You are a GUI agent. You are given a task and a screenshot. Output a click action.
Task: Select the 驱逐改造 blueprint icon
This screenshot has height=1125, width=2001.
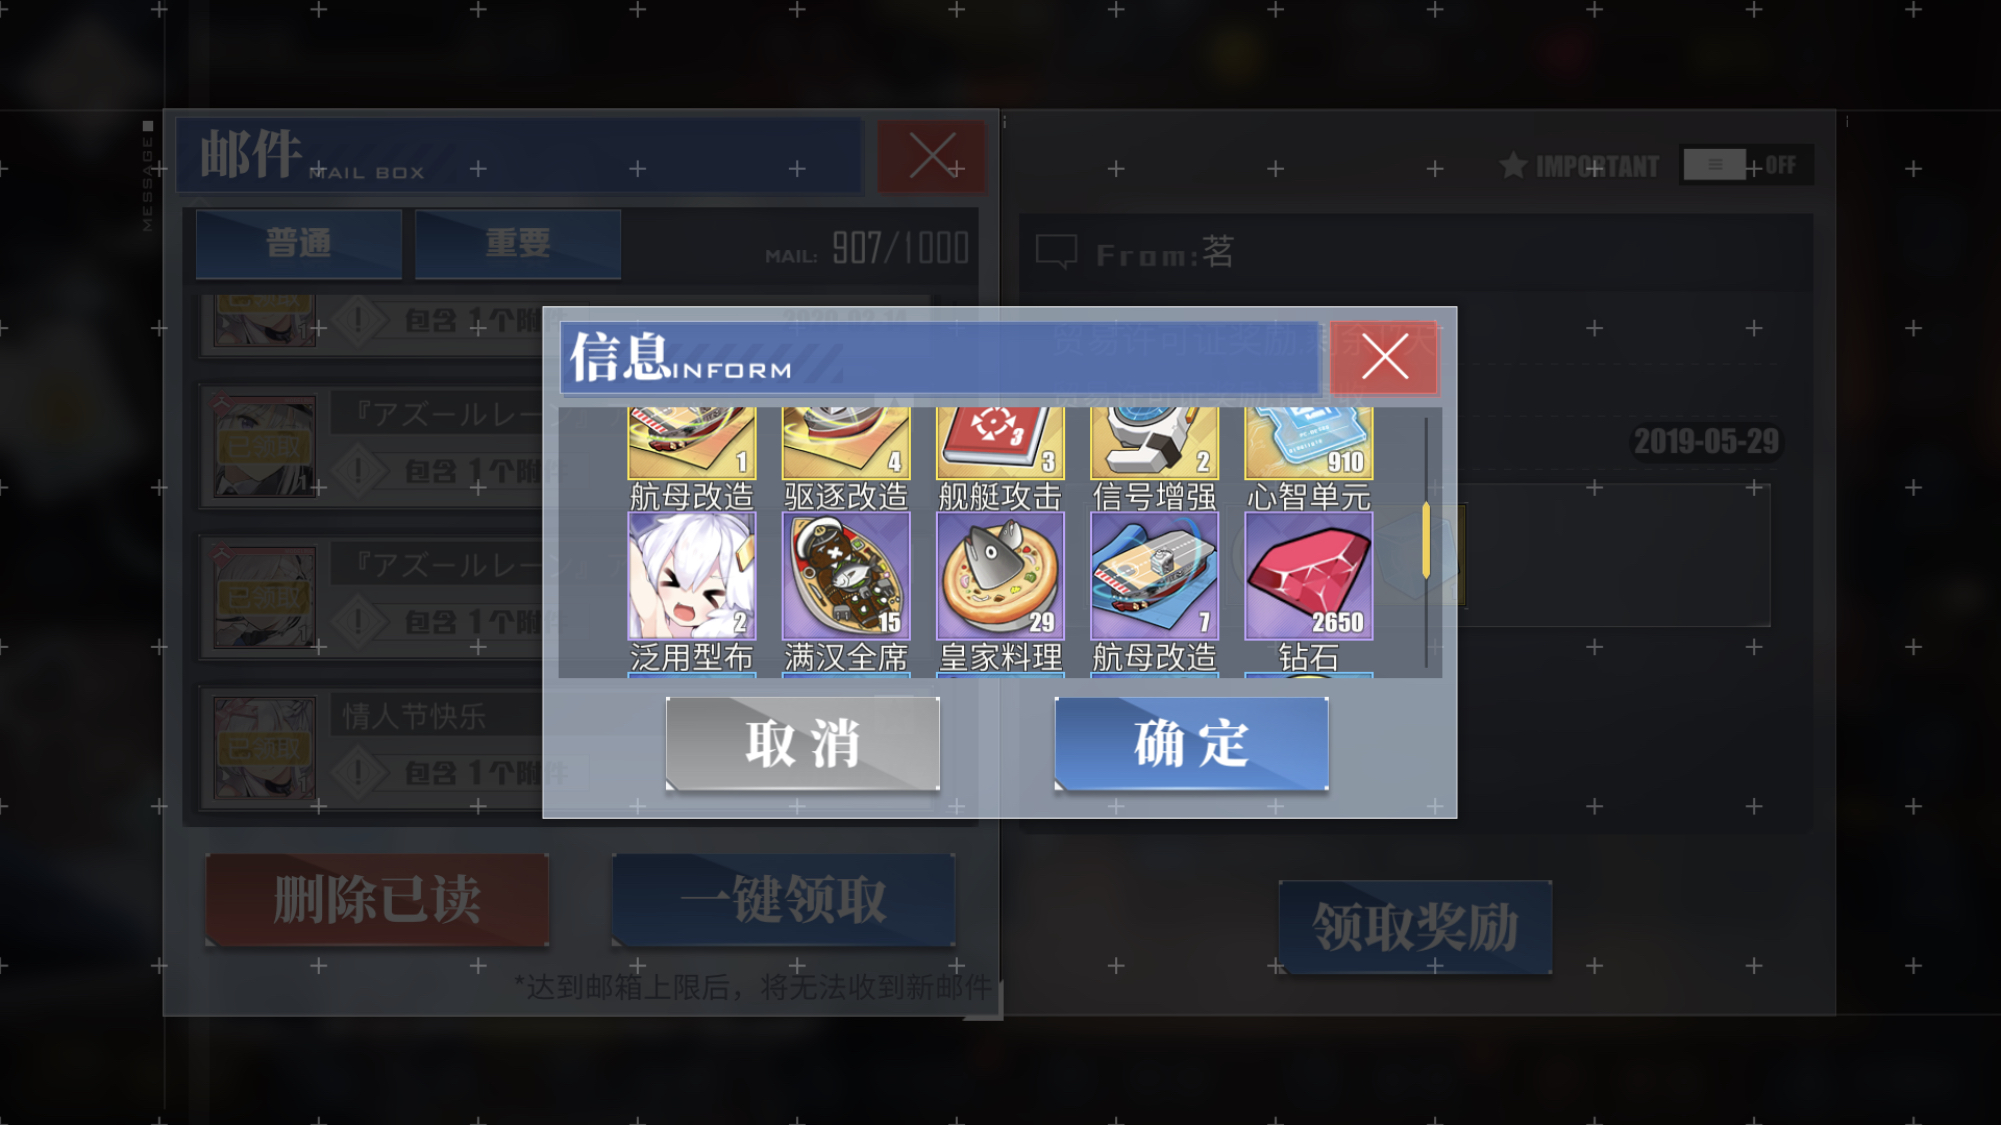tap(846, 443)
